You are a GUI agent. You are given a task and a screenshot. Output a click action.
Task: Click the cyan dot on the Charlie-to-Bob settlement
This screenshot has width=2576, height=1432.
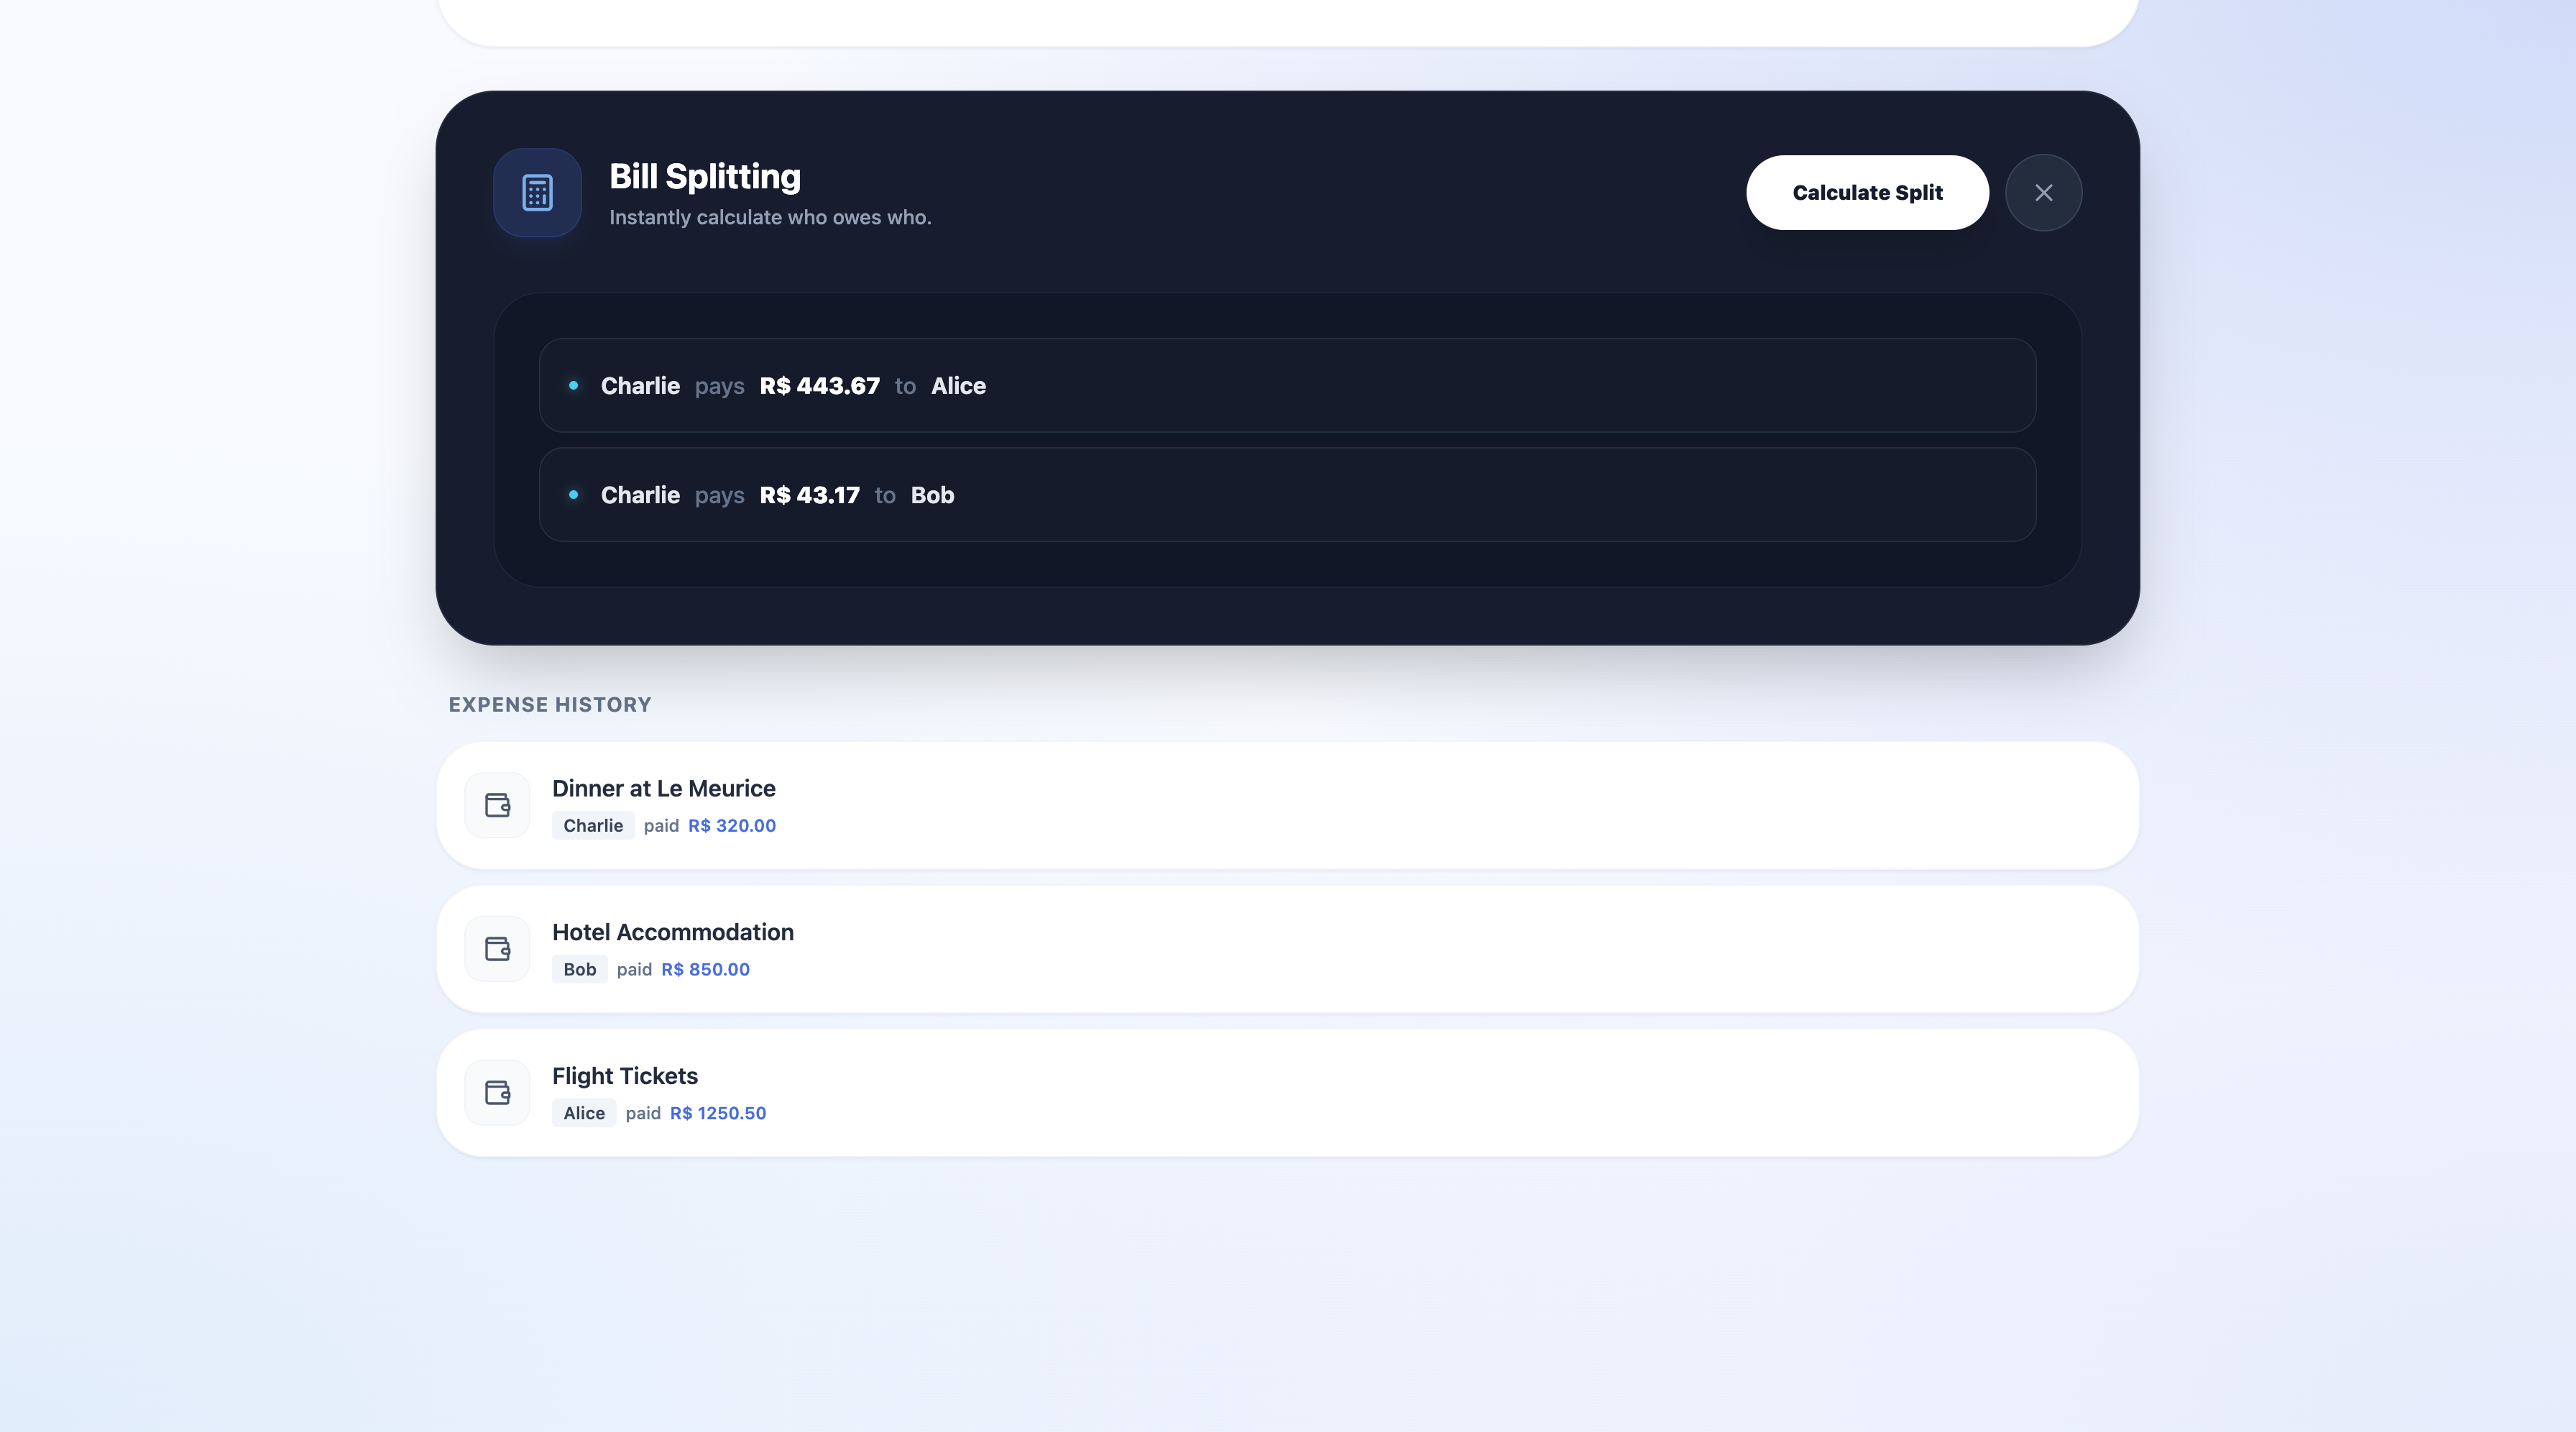pyautogui.click(x=574, y=495)
